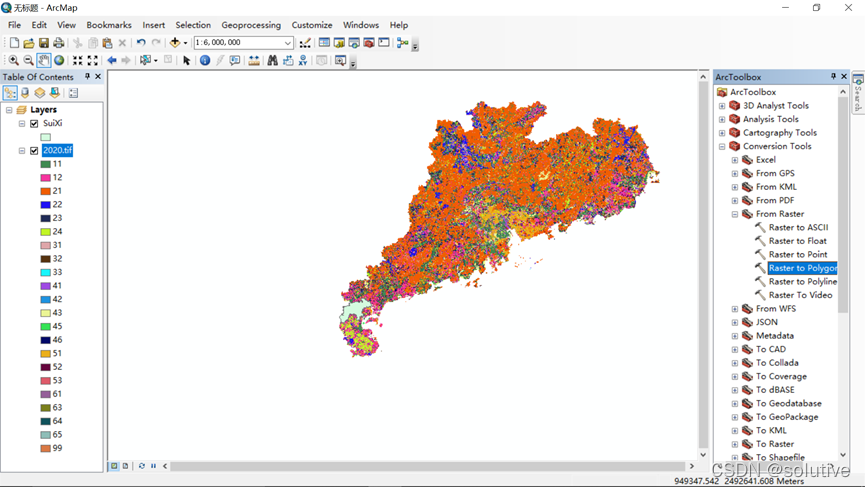
Task: Activate the Identify tool
Action: [x=204, y=61]
